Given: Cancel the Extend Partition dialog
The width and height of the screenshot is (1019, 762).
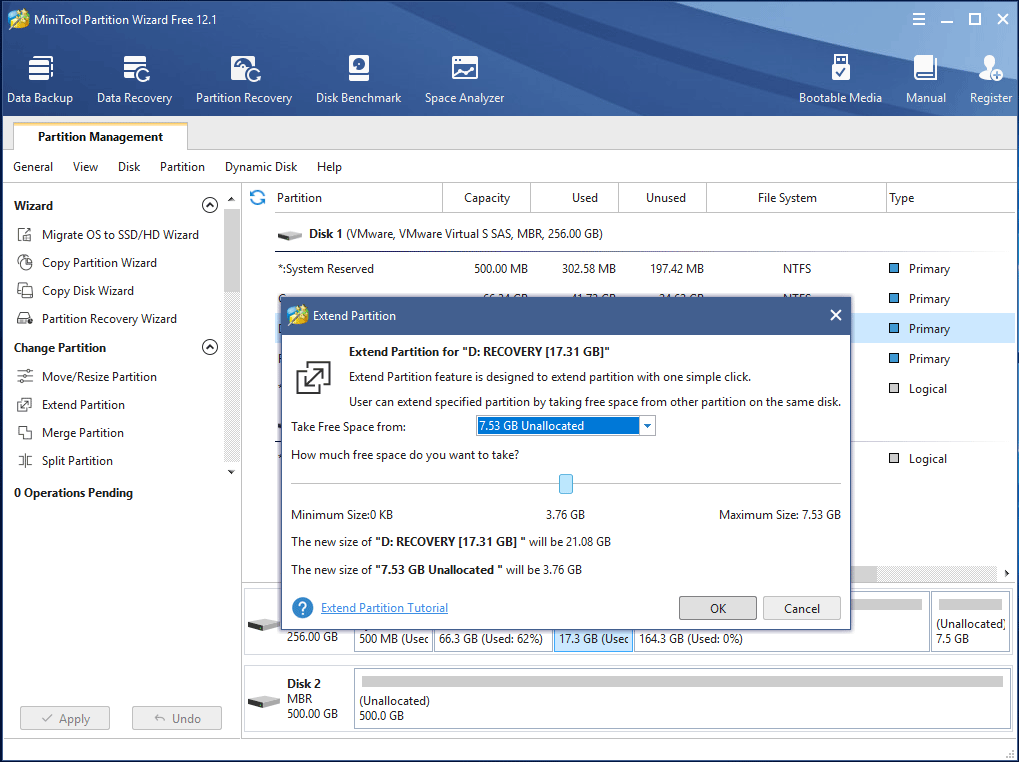Looking at the screenshot, I should click(x=801, y=608).
